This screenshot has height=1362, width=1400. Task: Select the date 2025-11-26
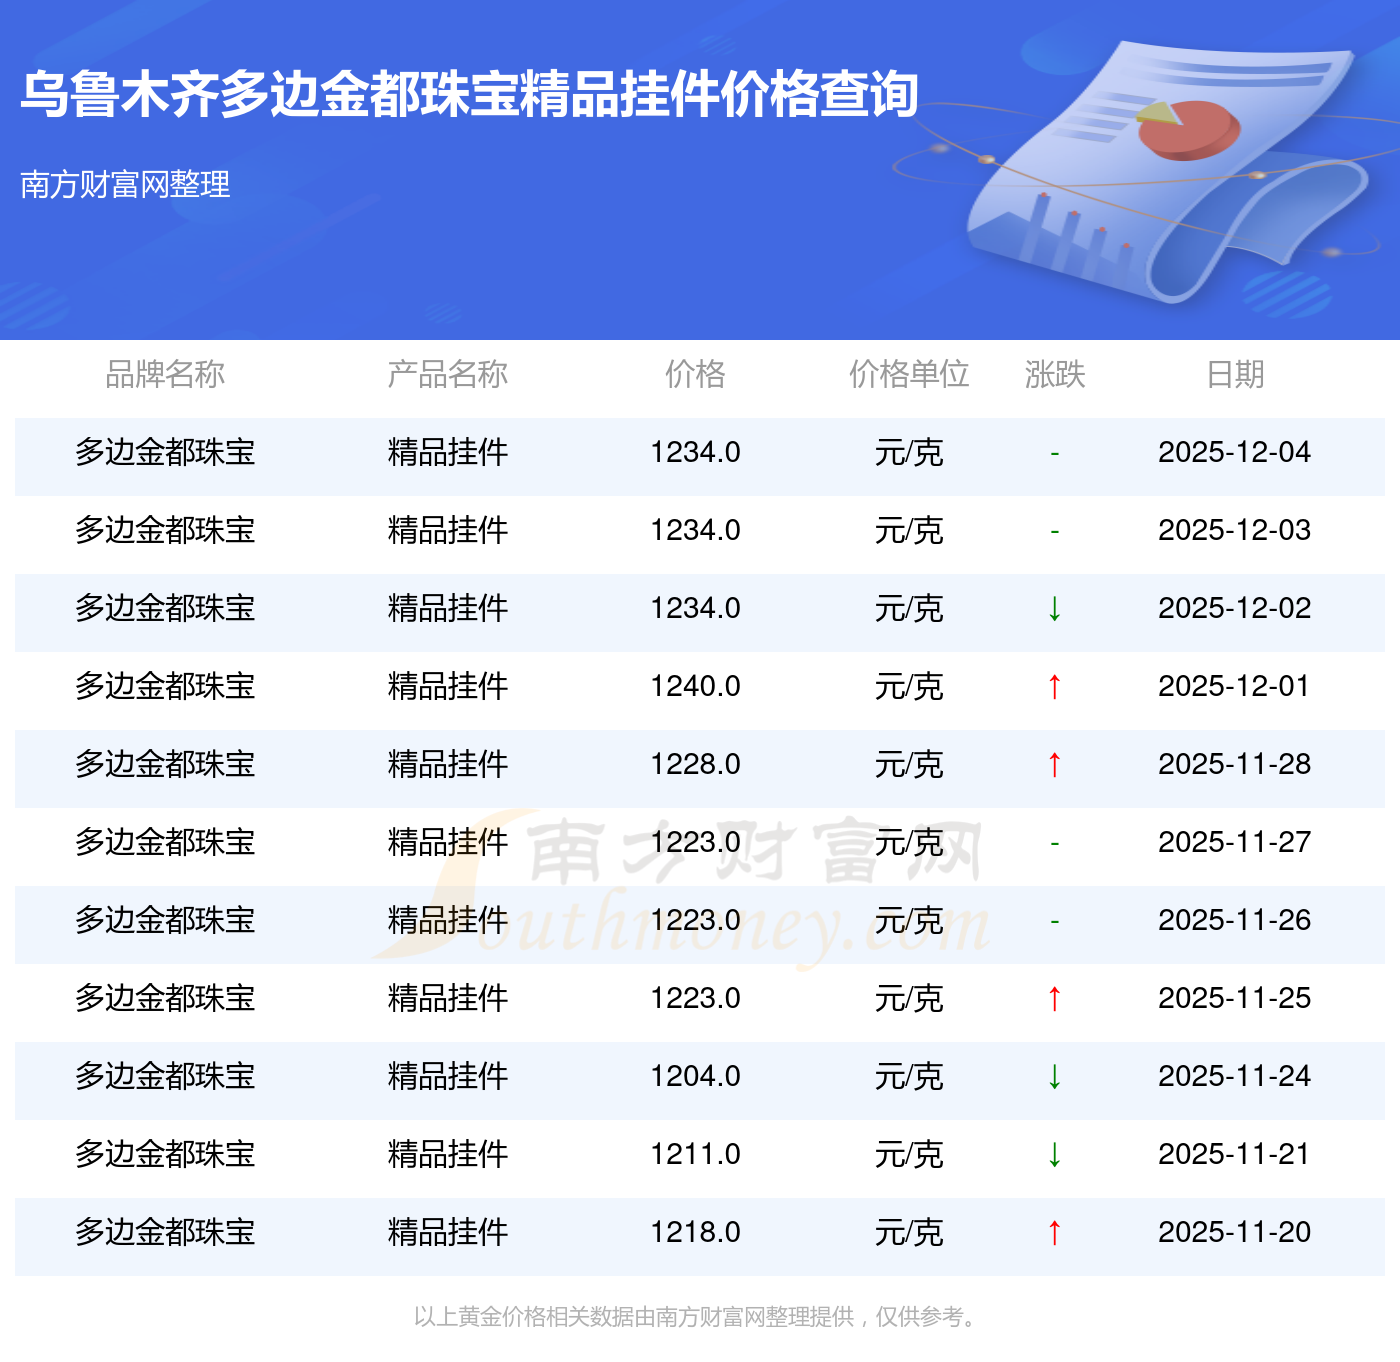(1234, 920)
